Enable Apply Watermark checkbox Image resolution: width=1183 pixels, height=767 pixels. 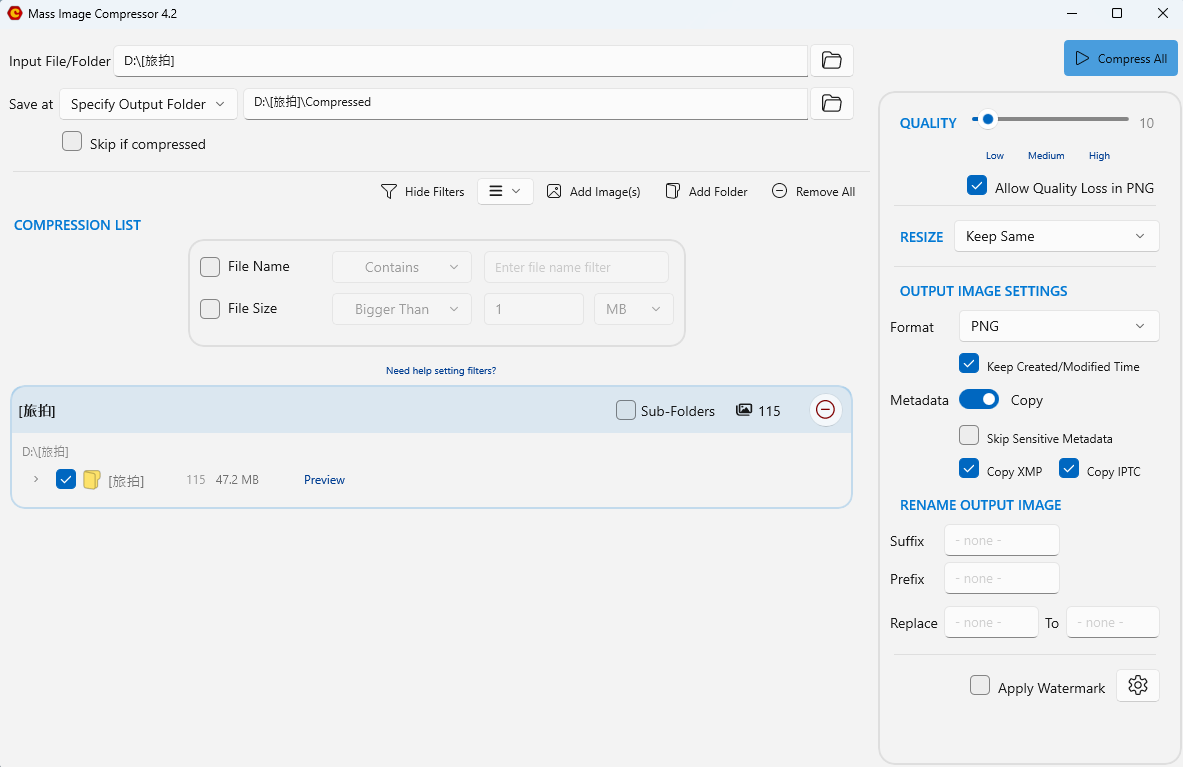click(x=980, y=686)
